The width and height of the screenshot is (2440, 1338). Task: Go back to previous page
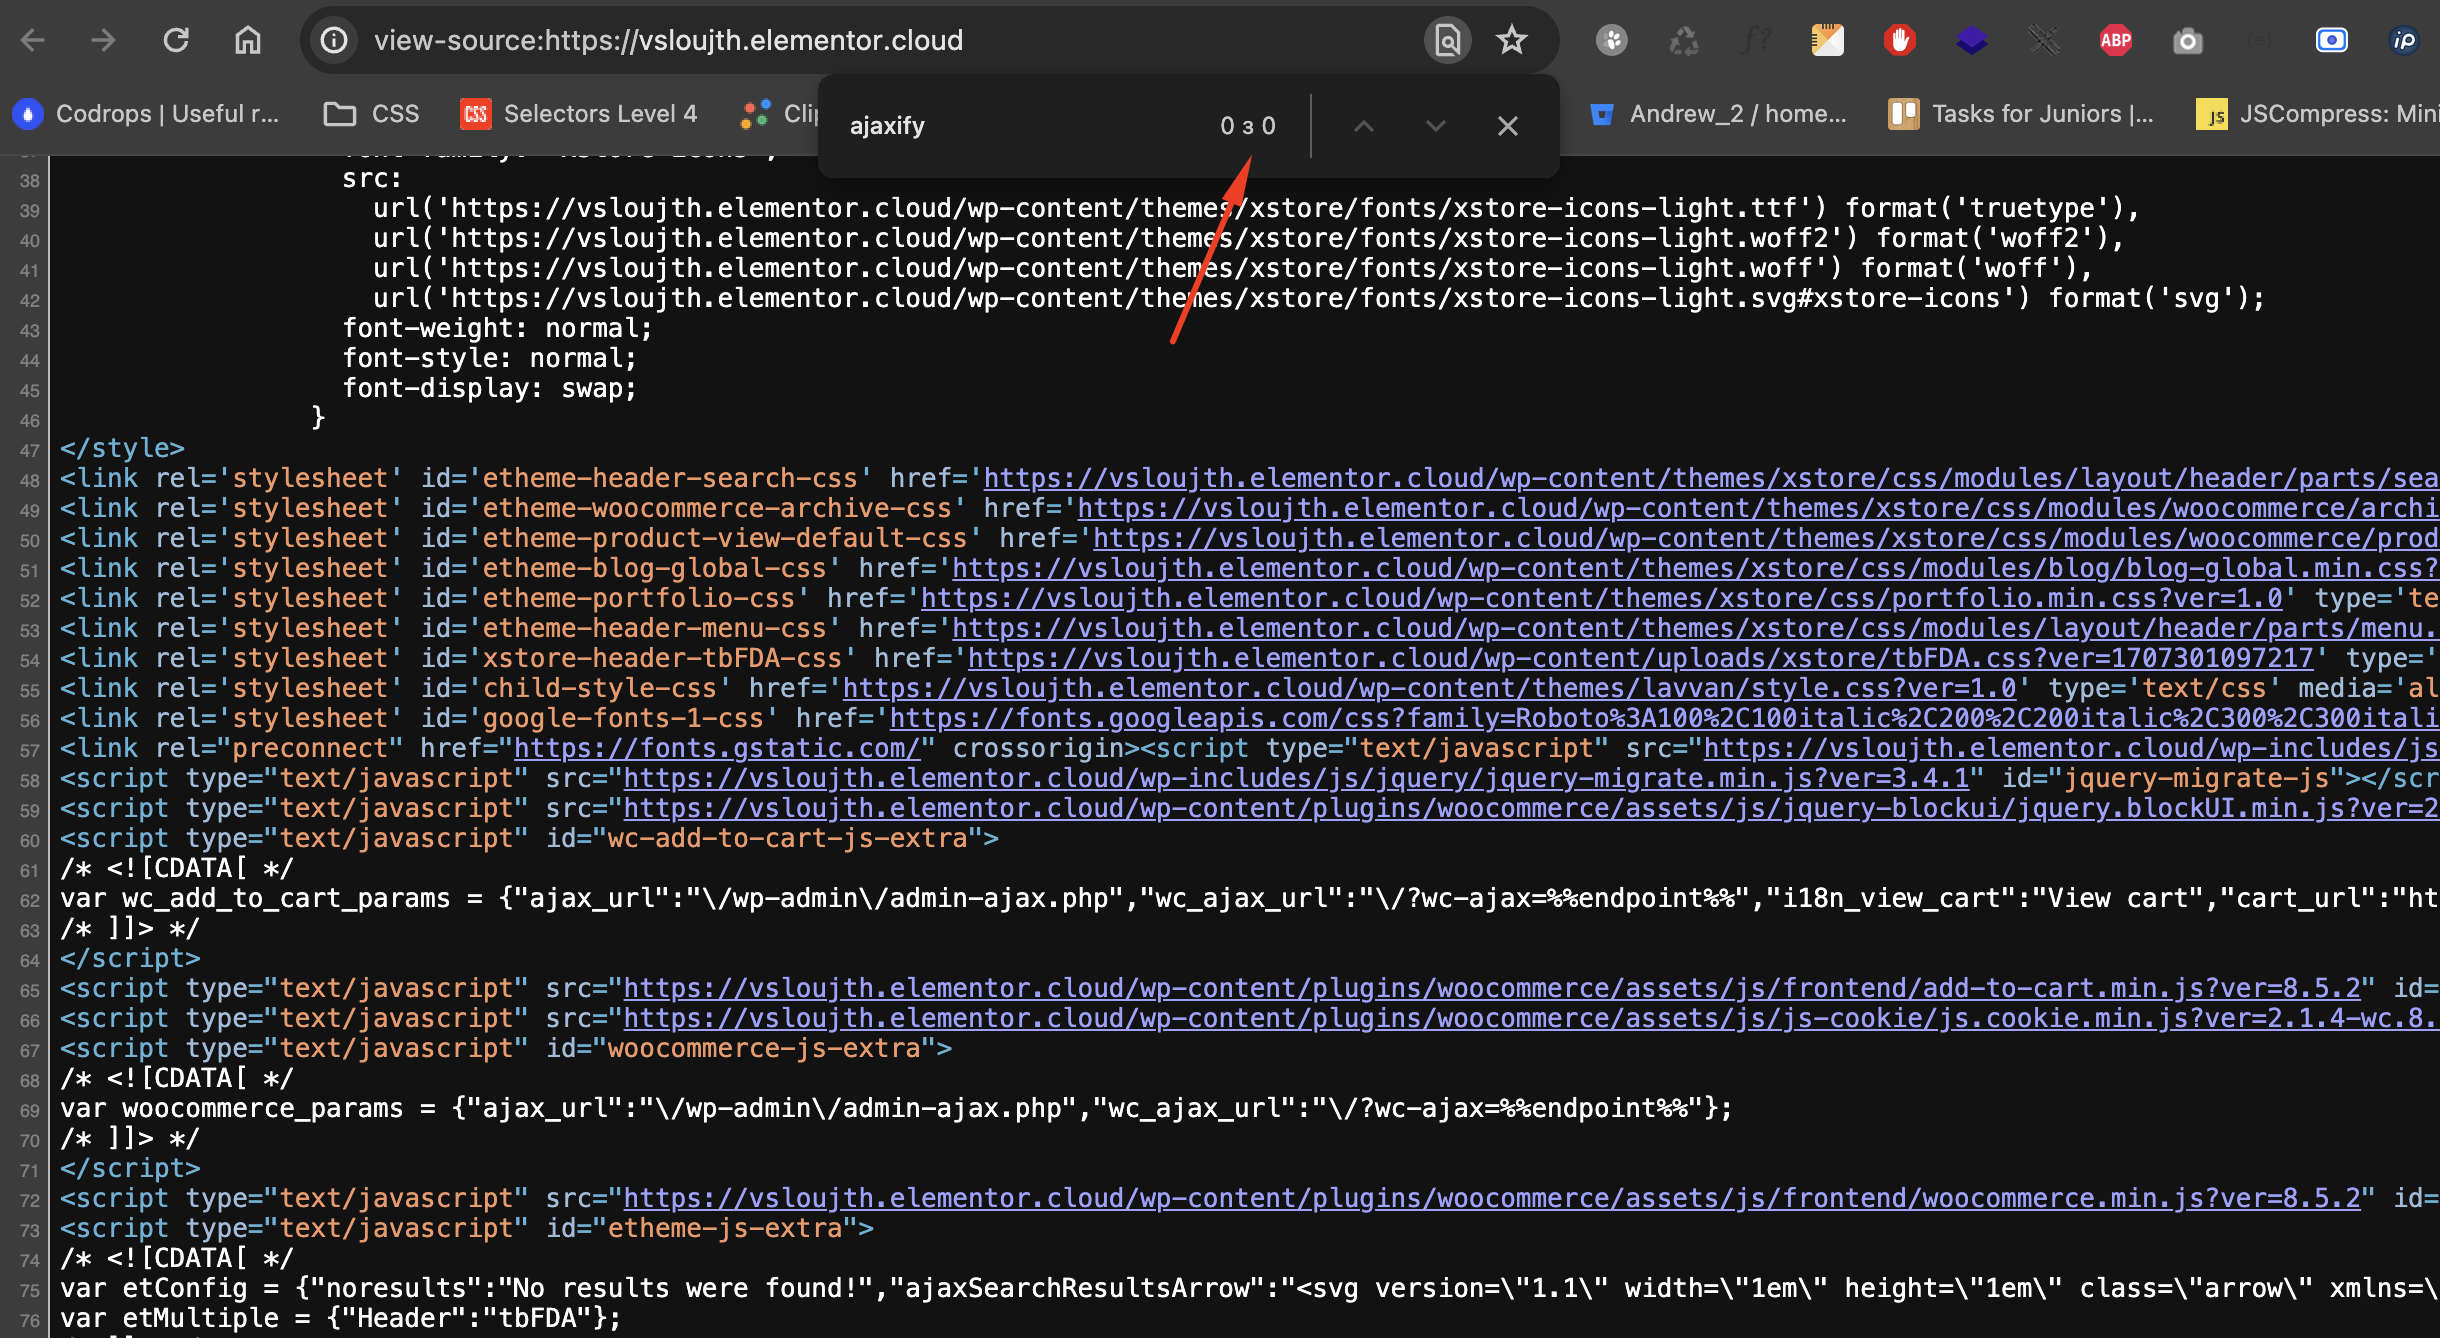[x=33, y=40]
